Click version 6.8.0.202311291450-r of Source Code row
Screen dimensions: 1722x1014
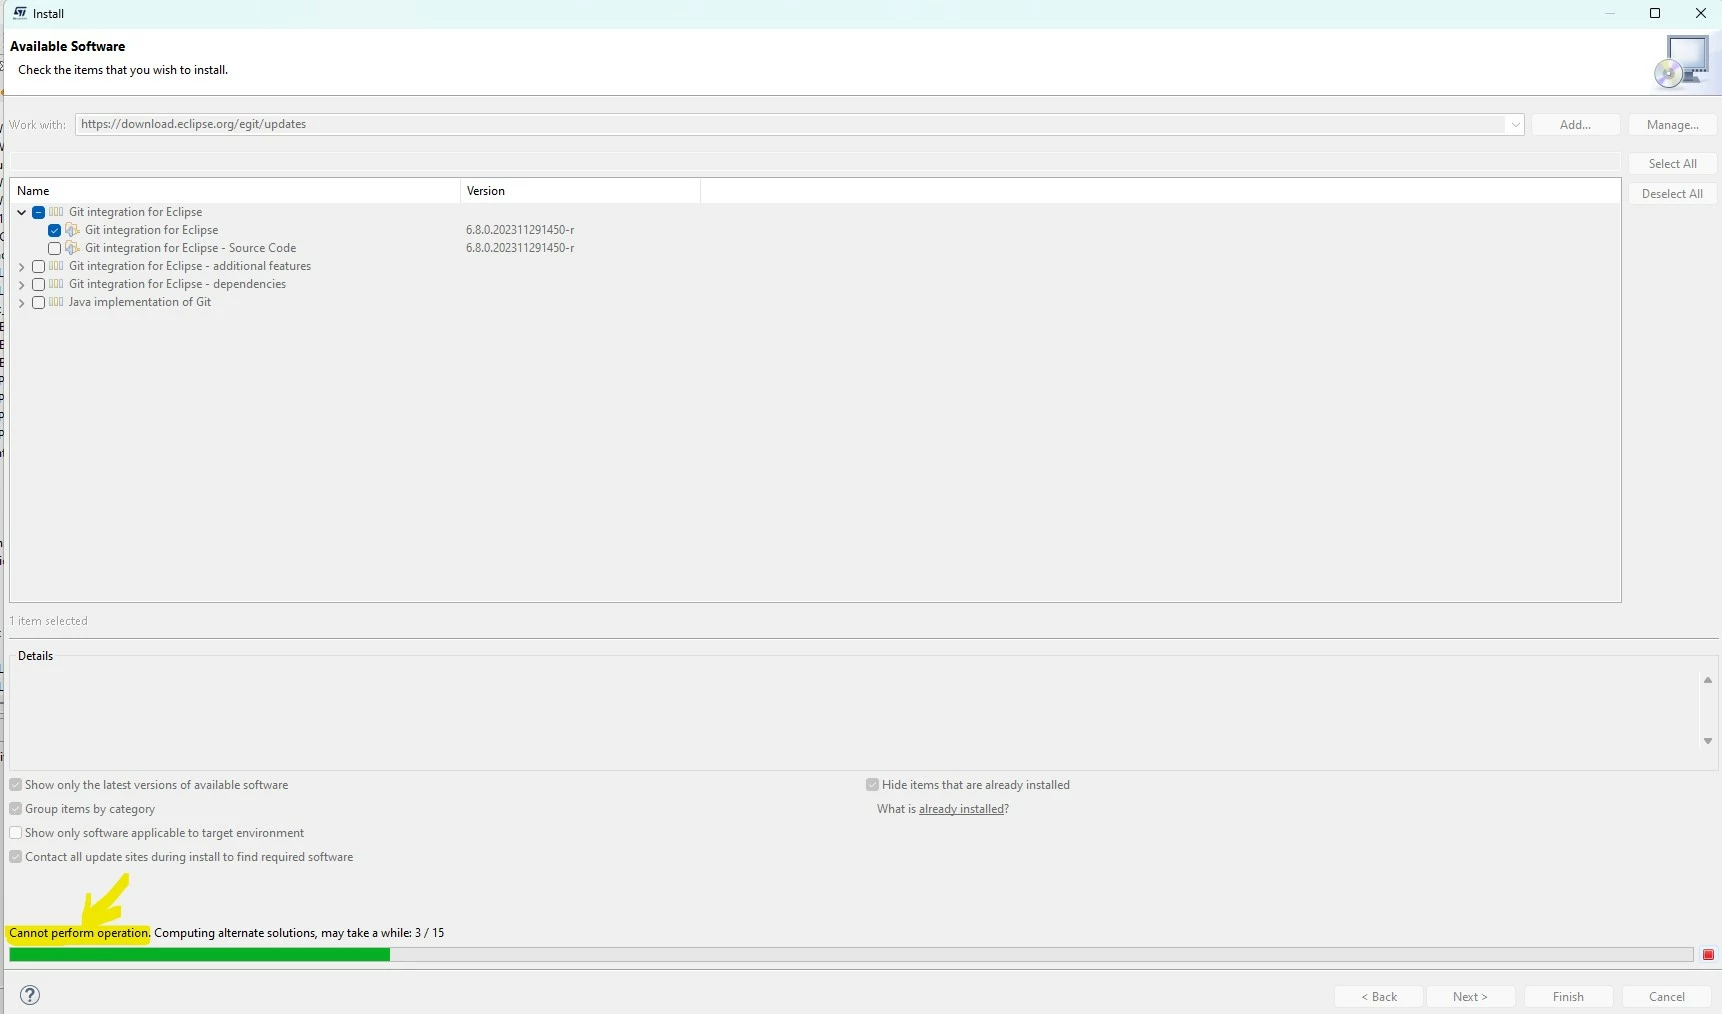point(520,248)
